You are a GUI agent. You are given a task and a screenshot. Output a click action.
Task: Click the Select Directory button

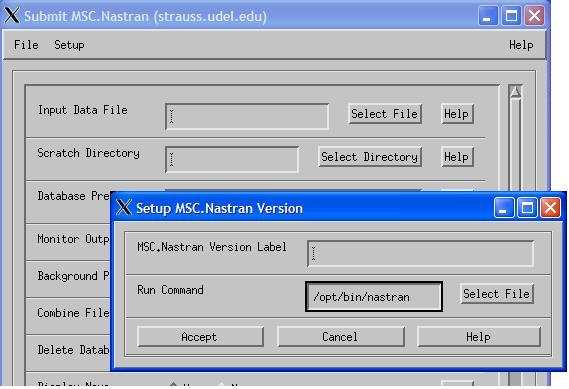coord(370,157)
